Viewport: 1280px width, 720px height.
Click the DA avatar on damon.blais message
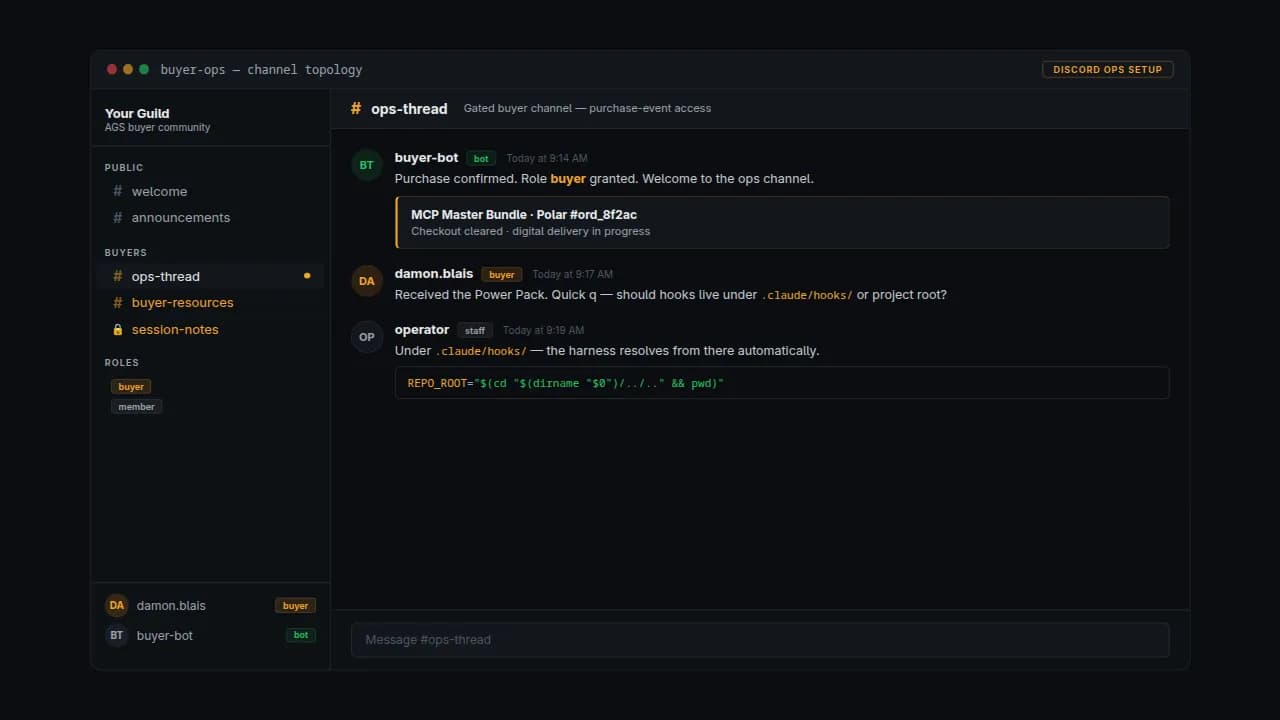[367, 281]
